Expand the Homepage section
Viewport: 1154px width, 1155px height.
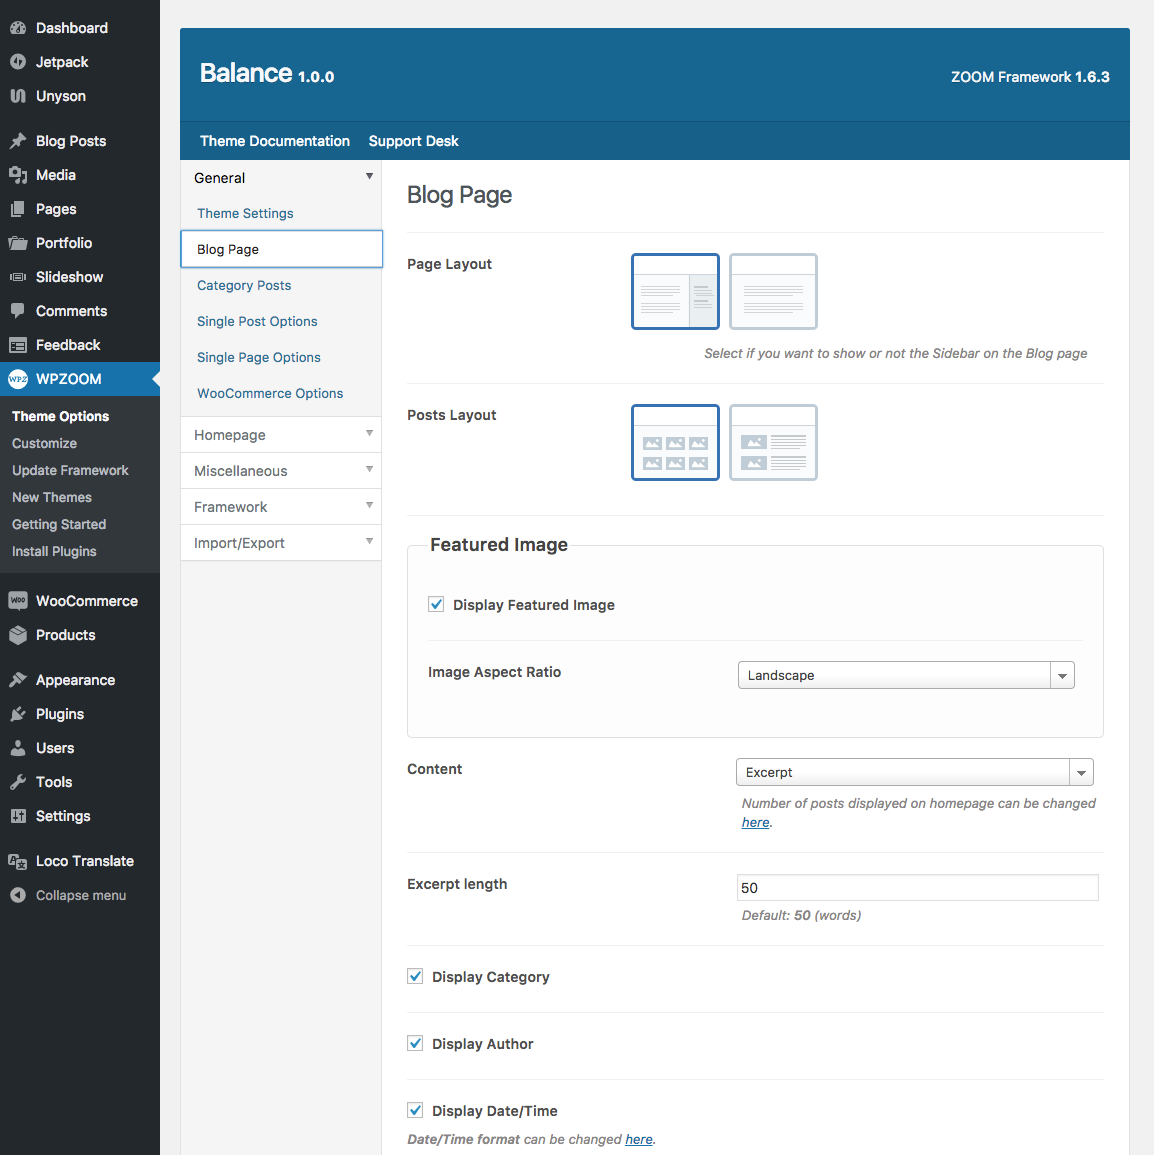click(281, 435)
